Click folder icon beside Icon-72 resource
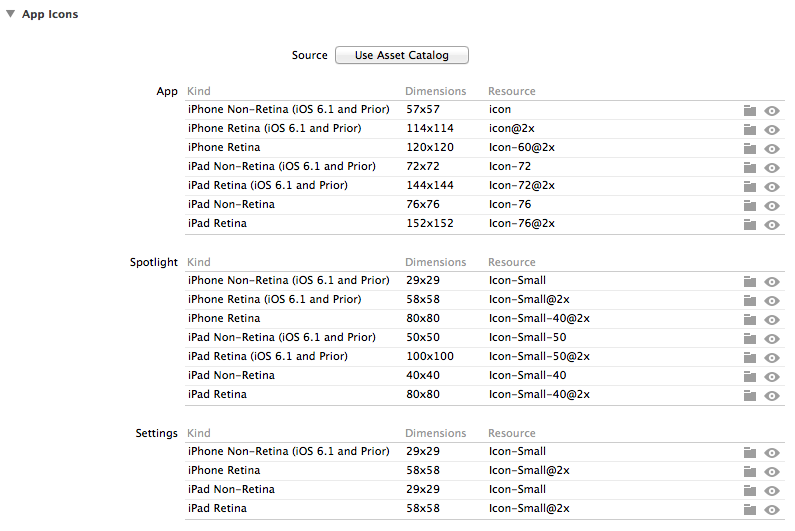Screen dimensions: 795x531 (750, 167)
